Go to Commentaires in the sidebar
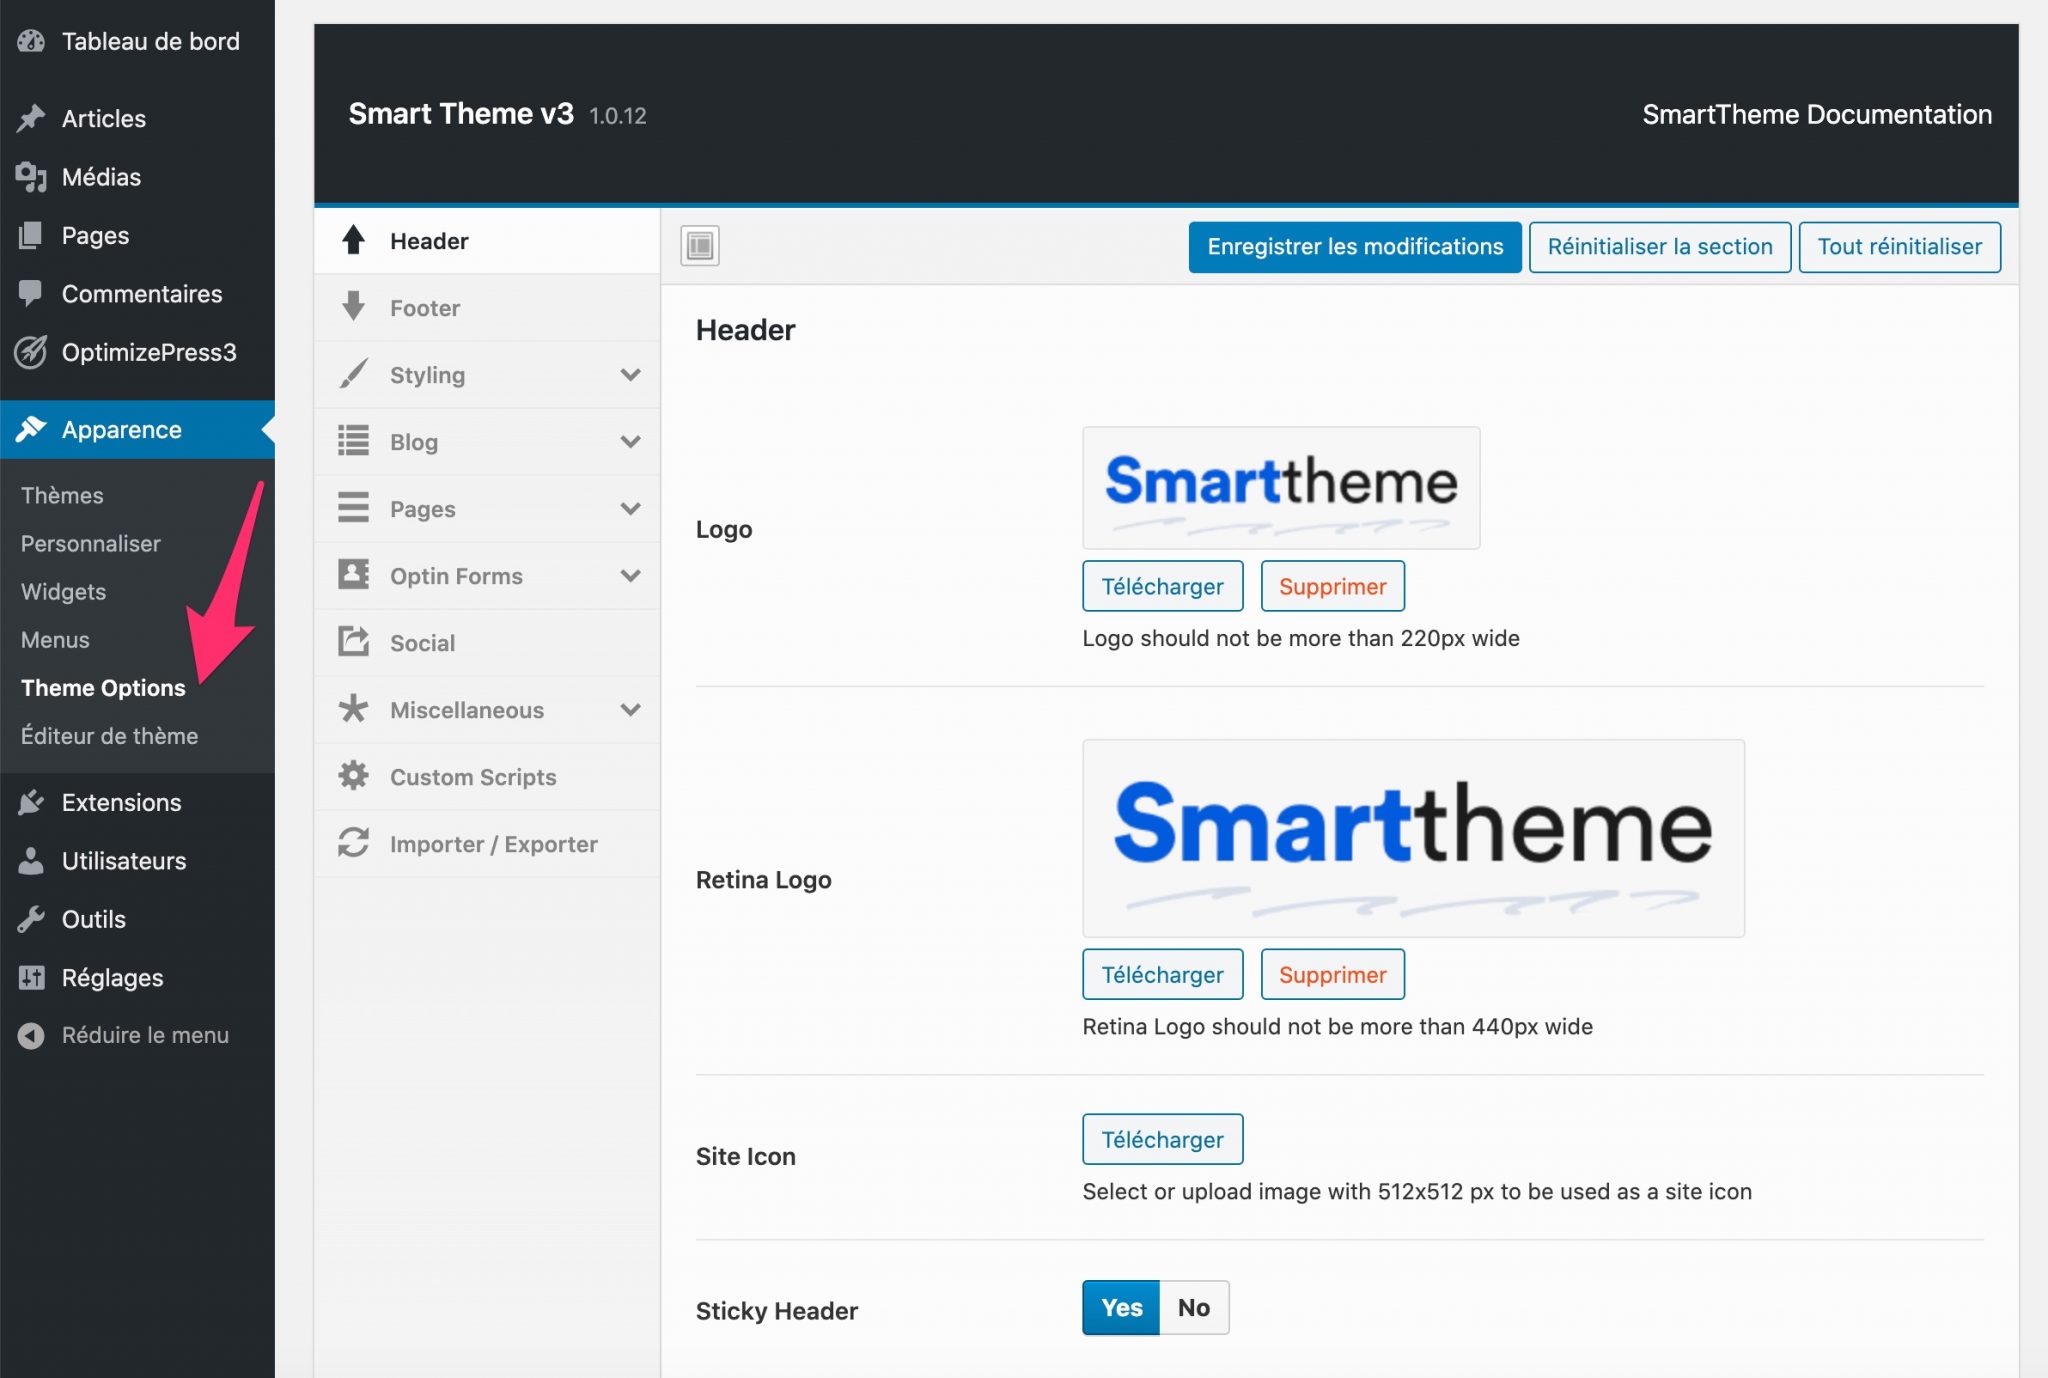The image size is (2048, 1378). (x=141, y=293)
